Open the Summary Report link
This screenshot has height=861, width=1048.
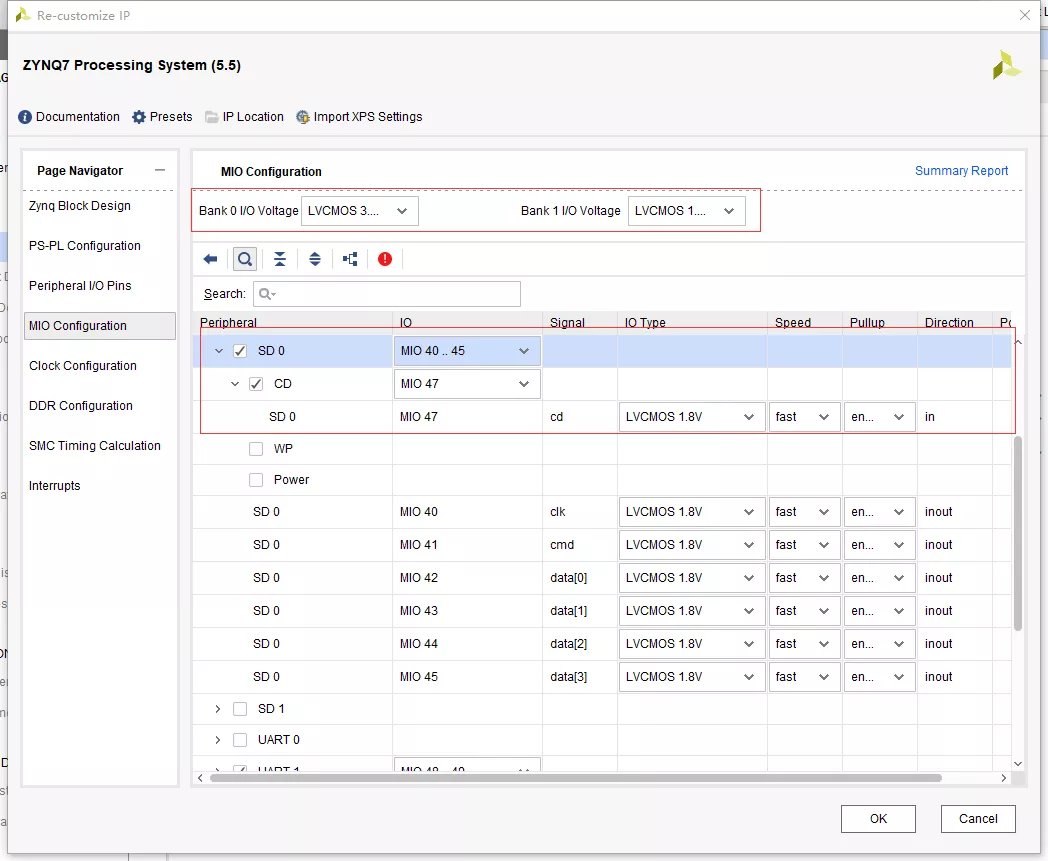pyautogui.click(x=961, y=171)
